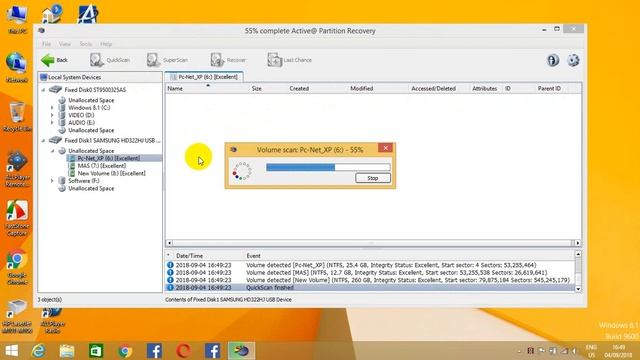Open the Network desktop icon

(x=17, y=68)
